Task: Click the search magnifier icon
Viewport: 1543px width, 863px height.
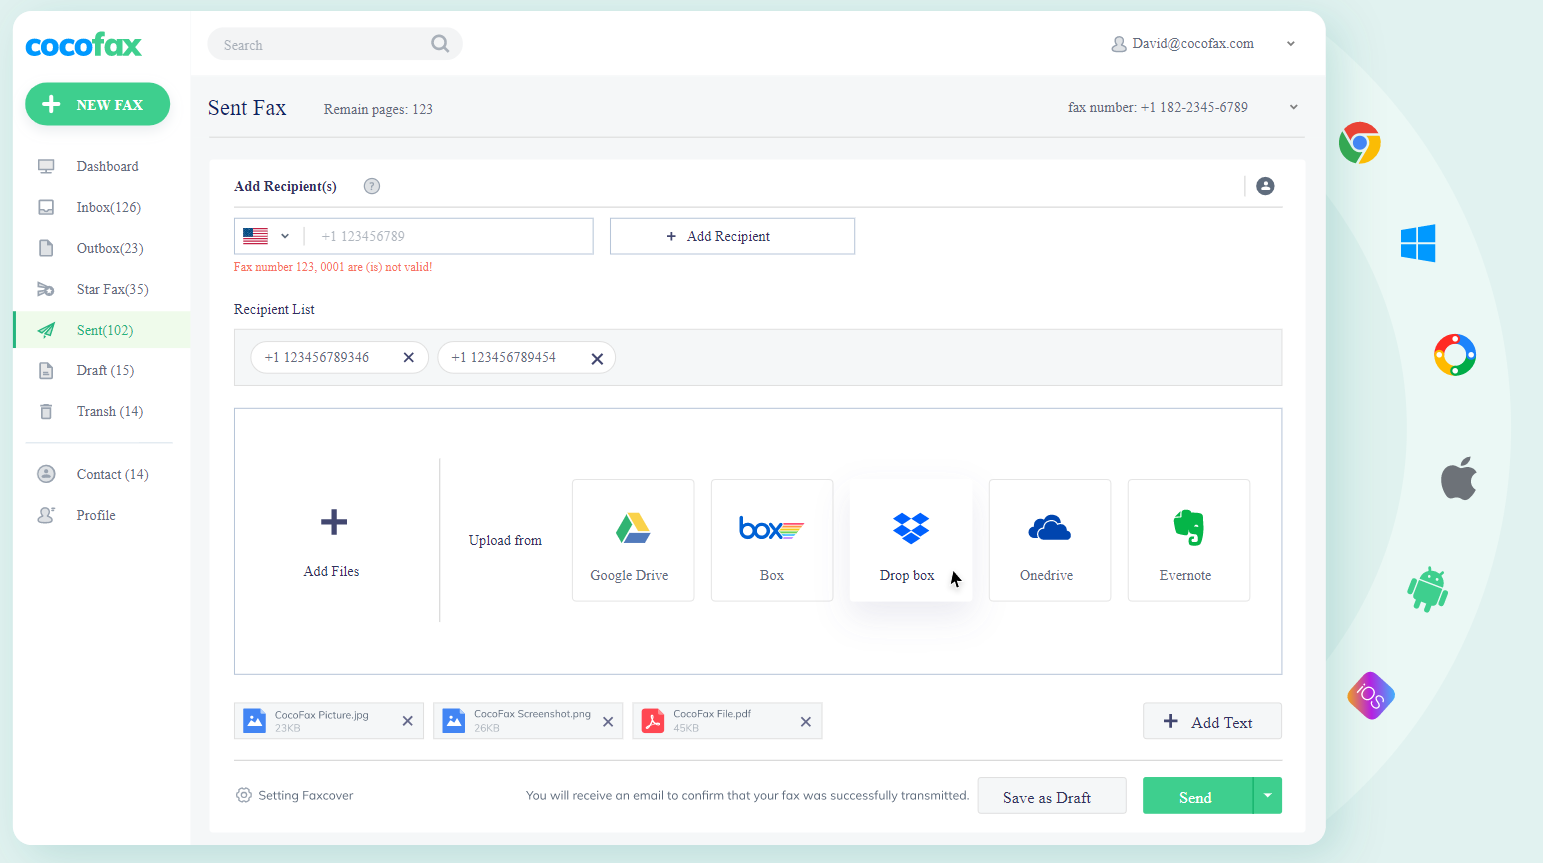Action: tap(440, 44)
